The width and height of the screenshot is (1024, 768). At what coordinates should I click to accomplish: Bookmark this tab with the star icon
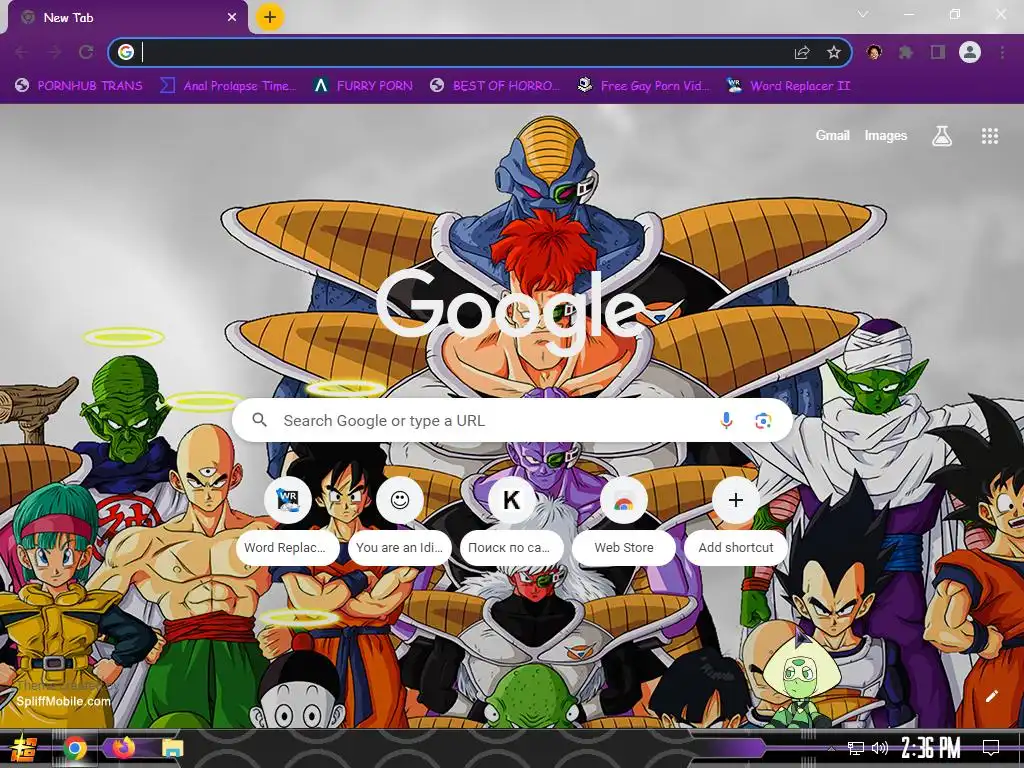[833, 53]
